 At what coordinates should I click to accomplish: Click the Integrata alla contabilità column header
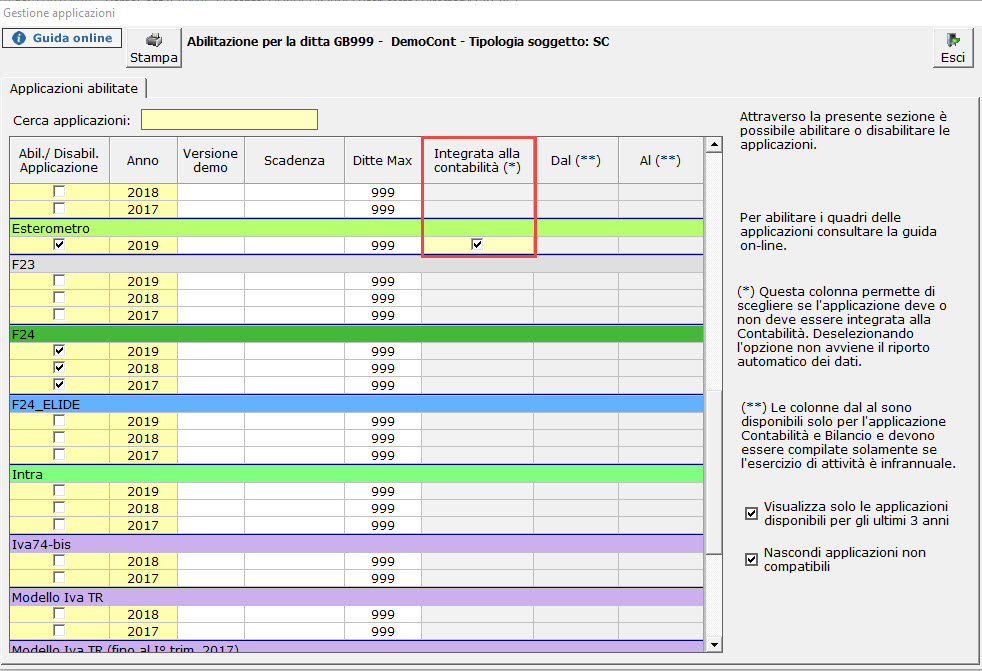[x=478, y=160]
